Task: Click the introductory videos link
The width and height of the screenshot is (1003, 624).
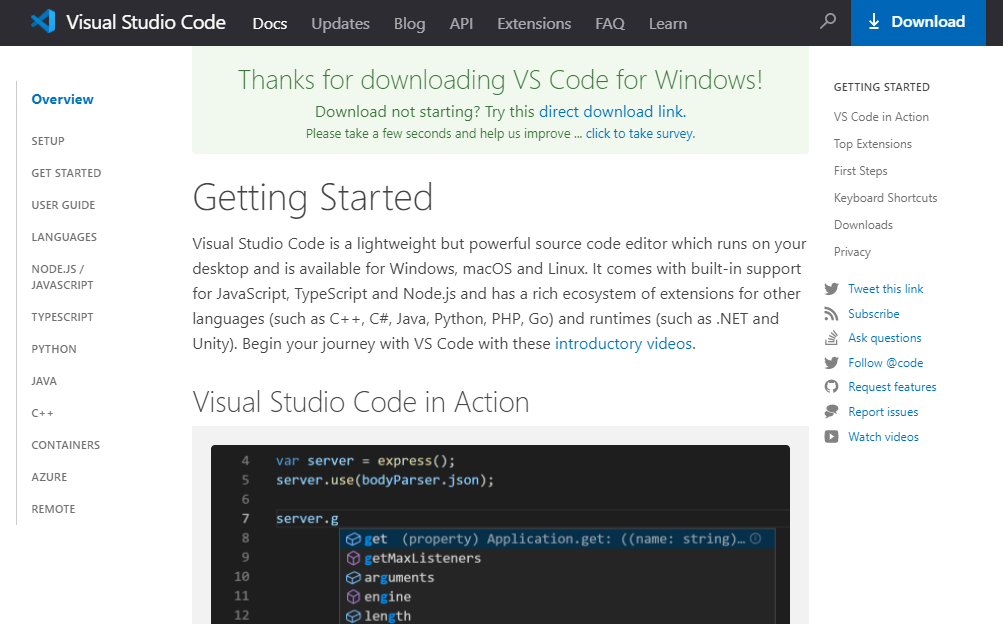Action: pyautogui.click(x=622, y=343)
